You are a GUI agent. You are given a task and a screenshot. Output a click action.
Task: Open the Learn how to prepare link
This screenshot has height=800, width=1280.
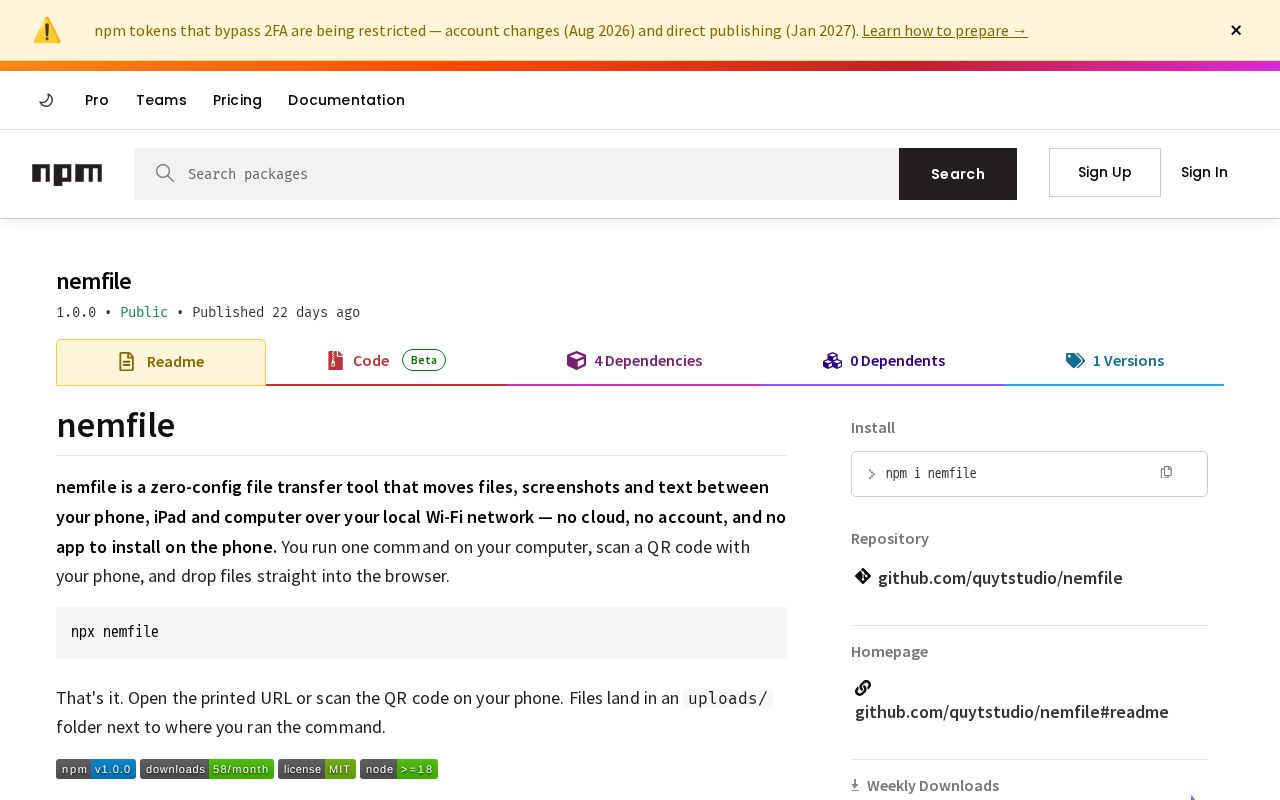945,30
